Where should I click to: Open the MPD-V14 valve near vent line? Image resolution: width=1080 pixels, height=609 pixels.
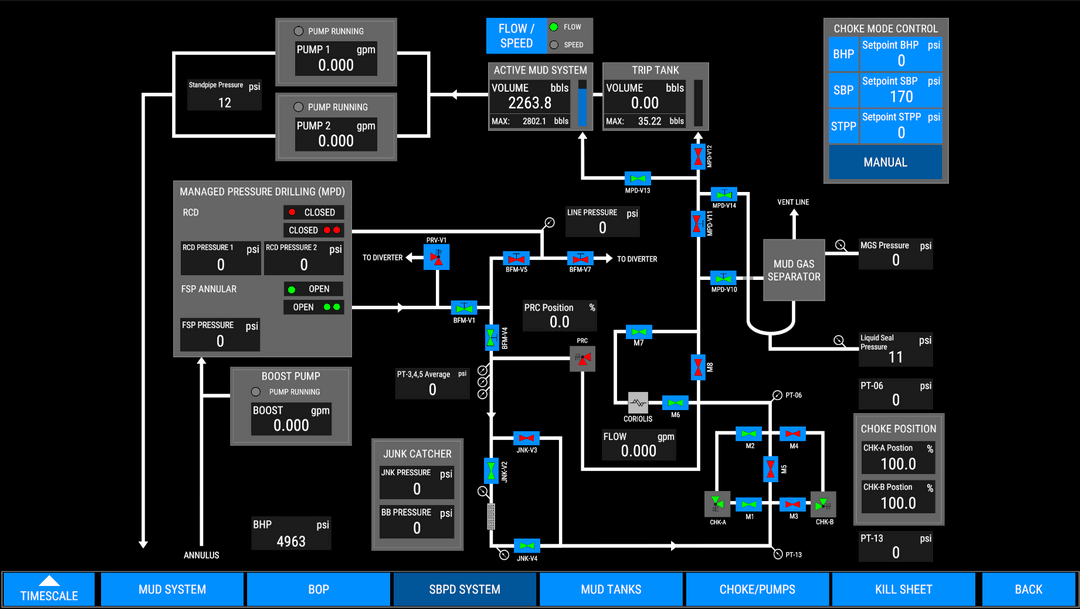[x=723, y=194]
